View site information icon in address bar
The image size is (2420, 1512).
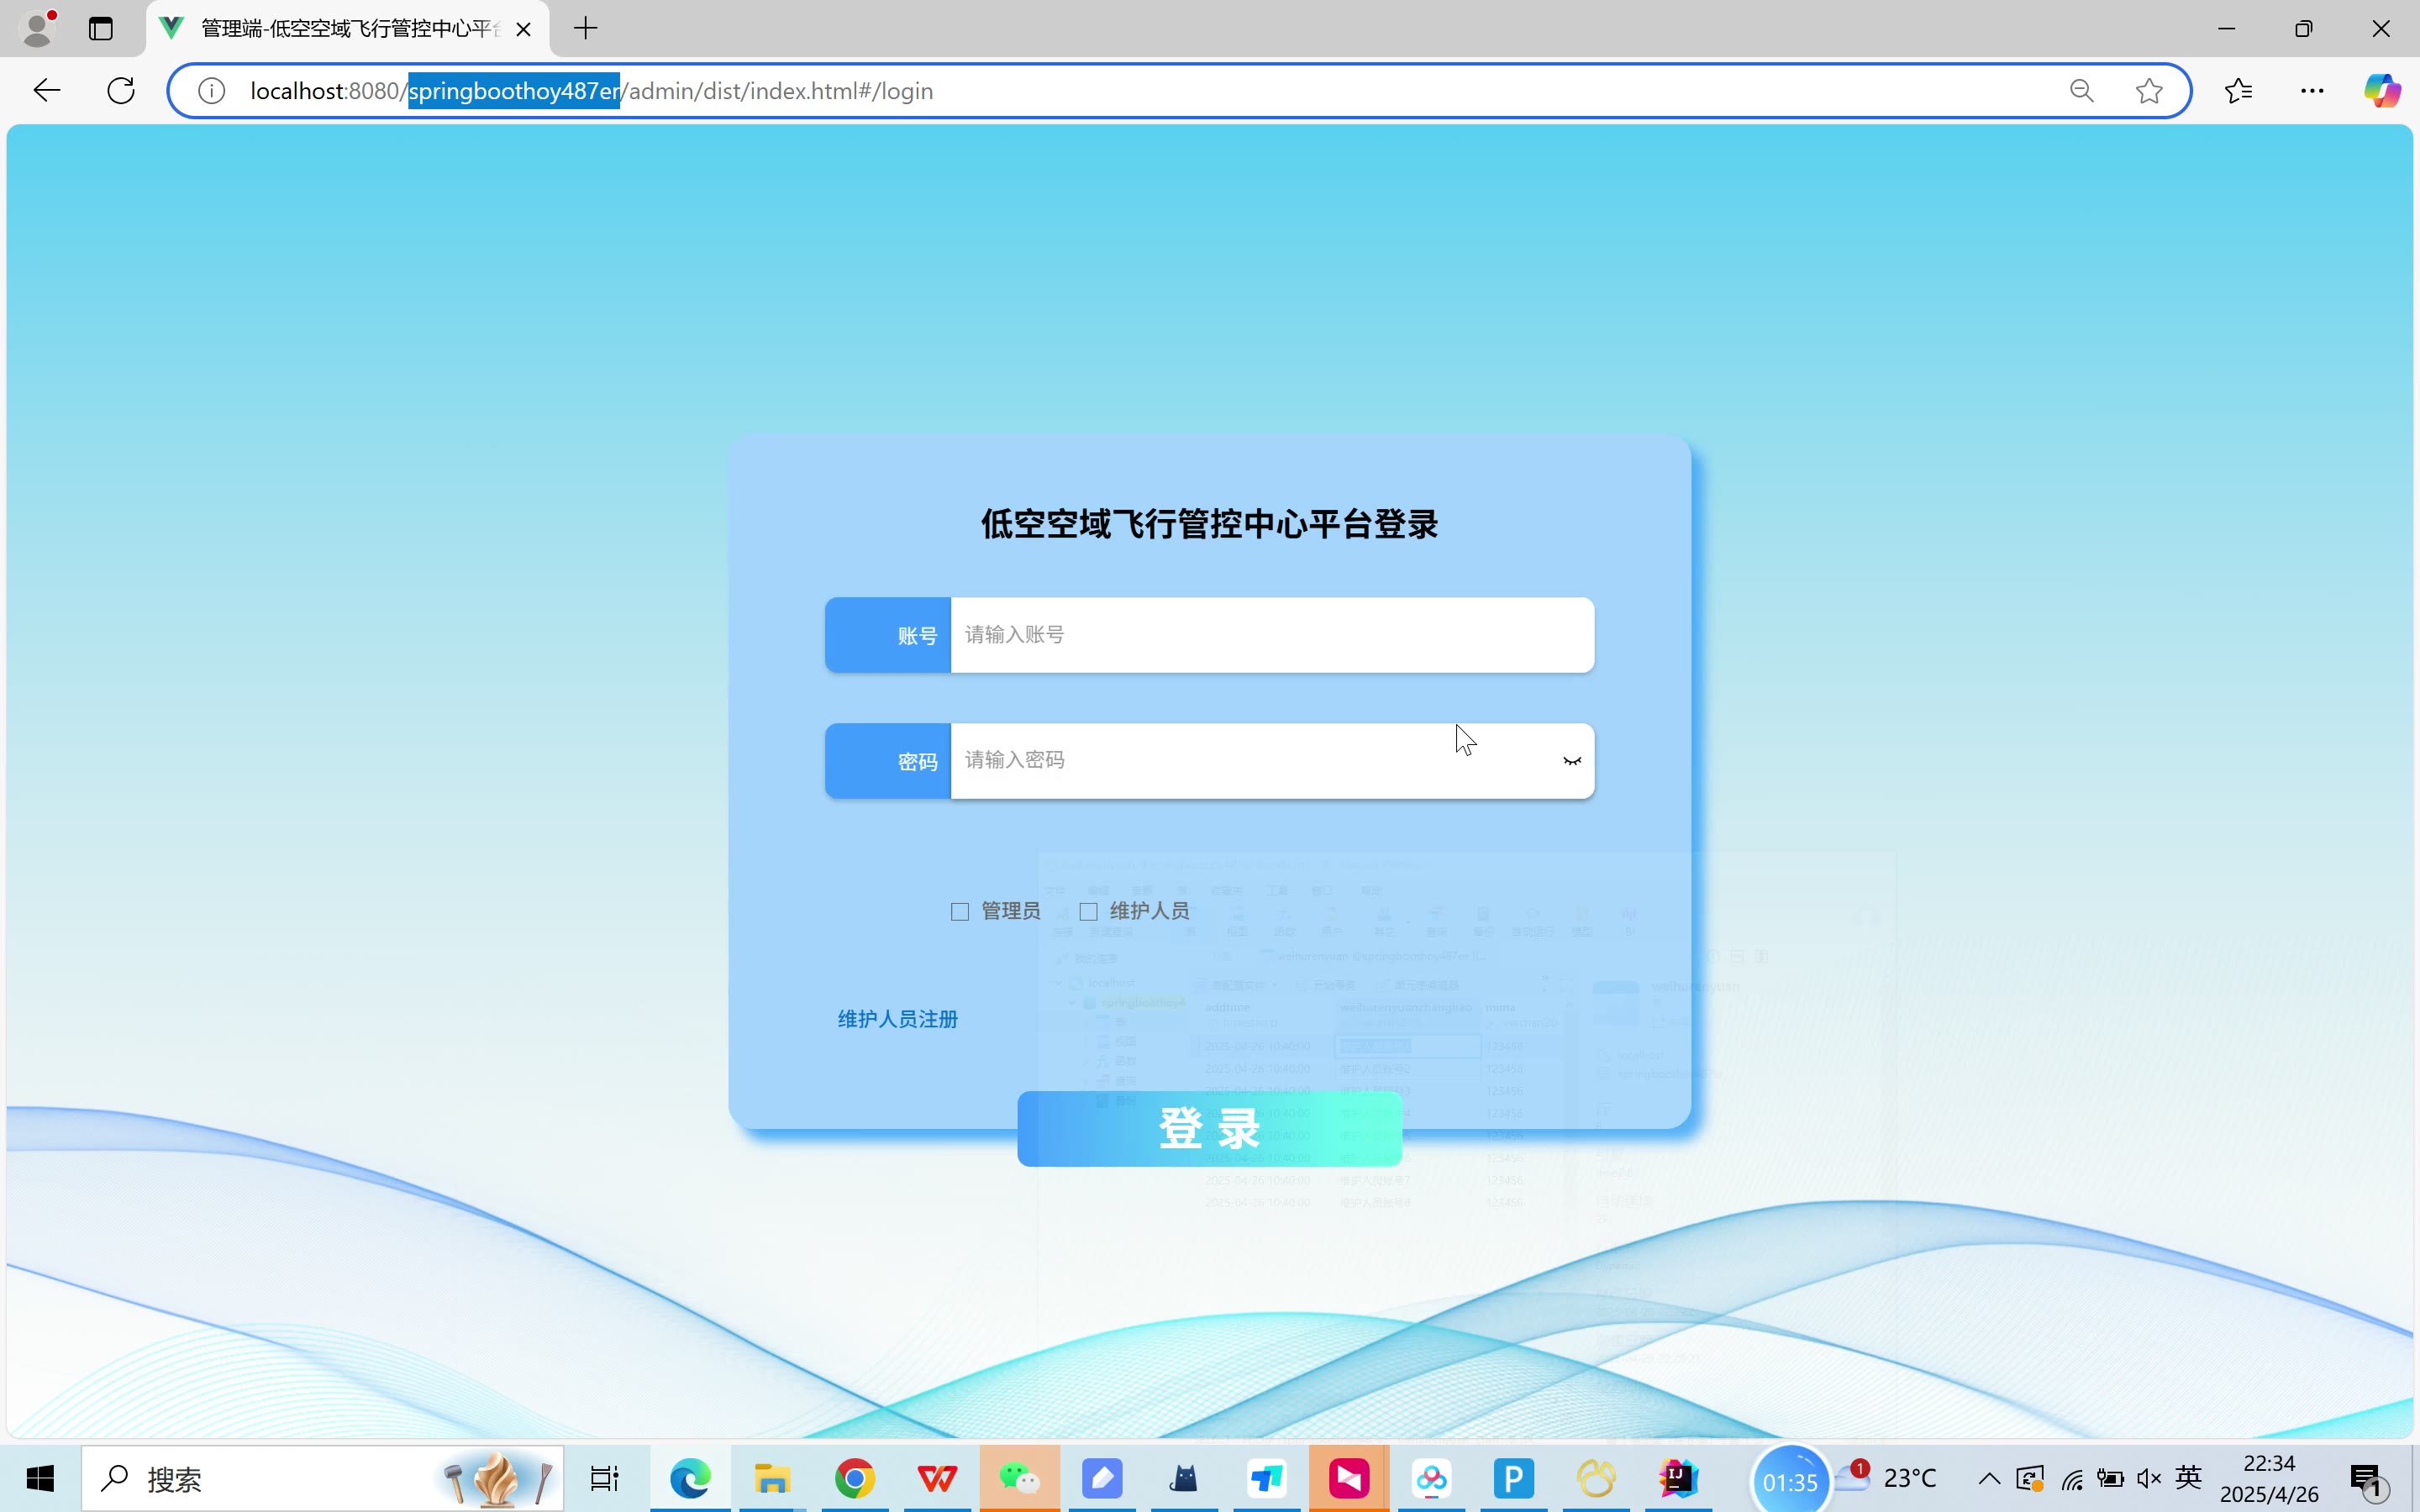click(211, 91)
